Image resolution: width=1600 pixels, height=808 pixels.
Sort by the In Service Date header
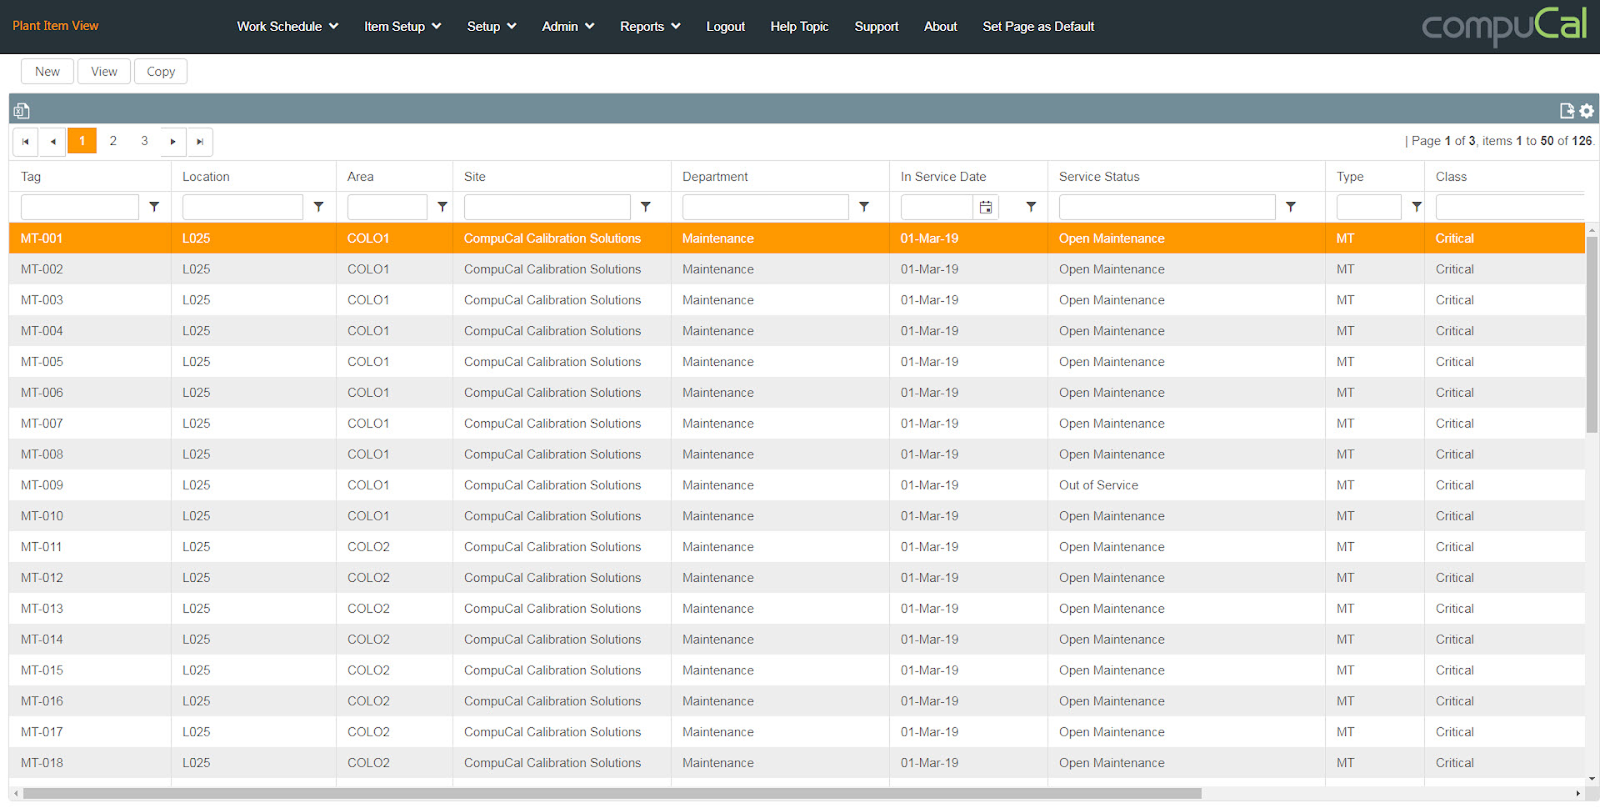943,177
